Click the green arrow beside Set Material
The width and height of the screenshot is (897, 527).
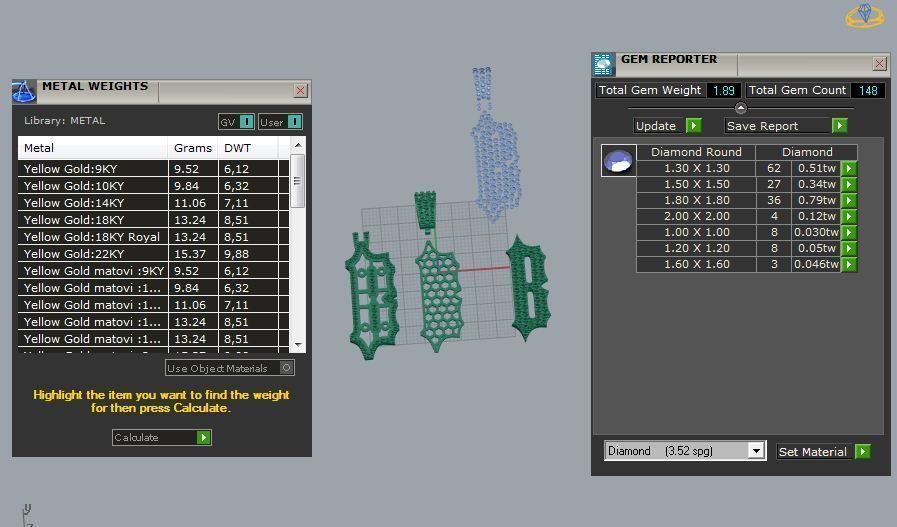[x=863, y=451]
